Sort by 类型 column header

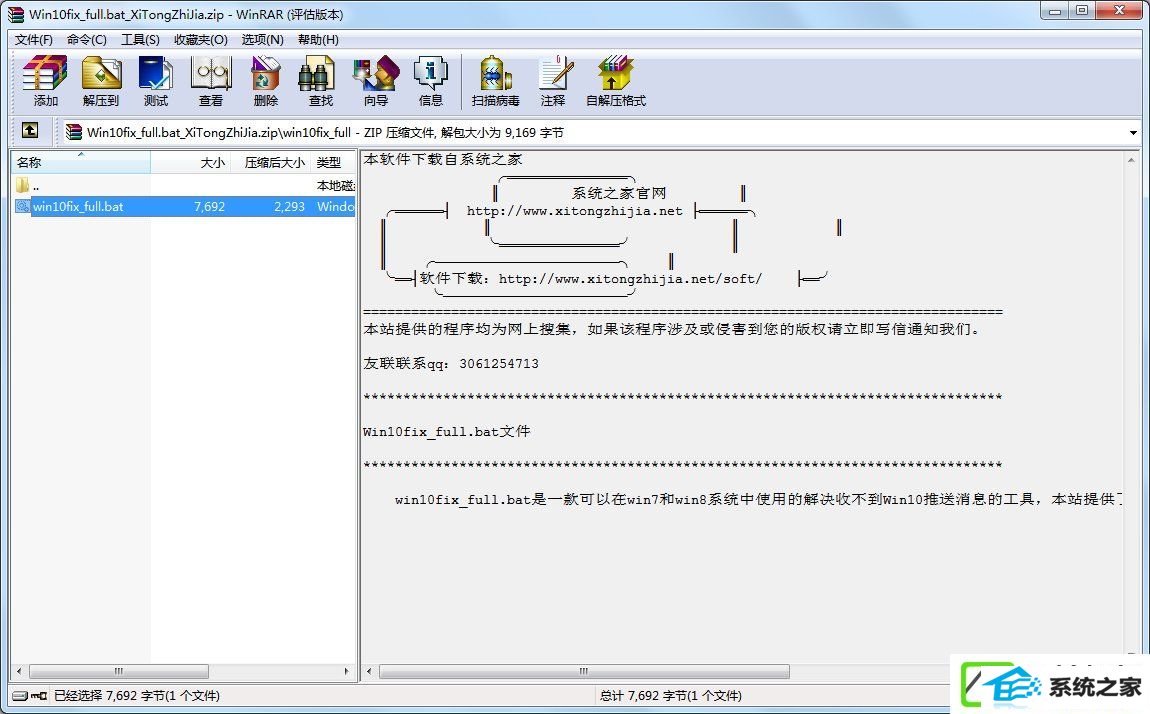pos(333,162)
